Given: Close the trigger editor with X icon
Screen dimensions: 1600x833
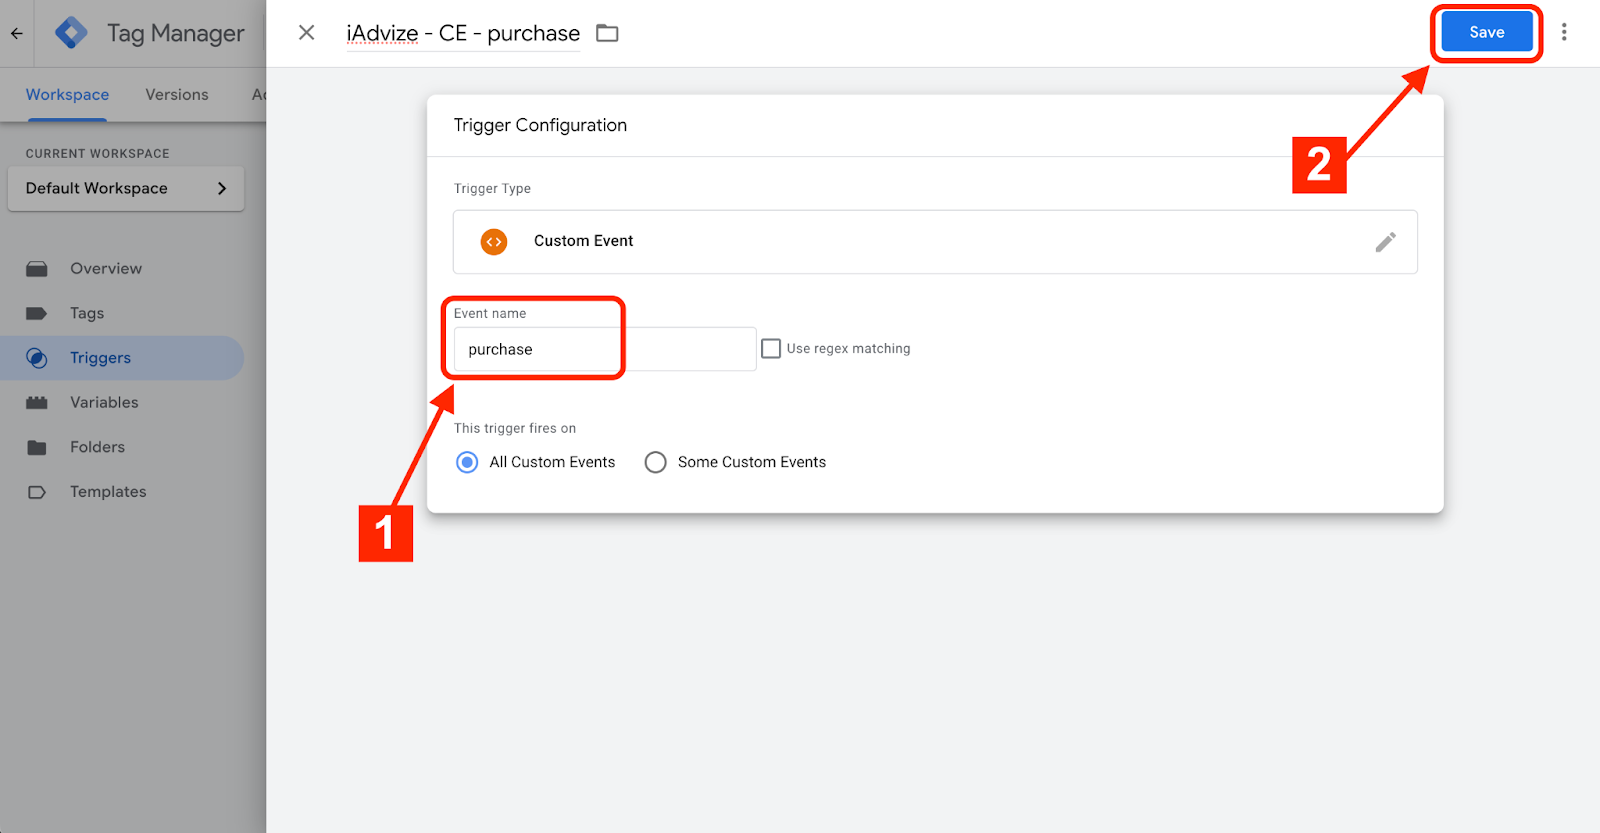Looking at the screenshot, I should 307,33.
